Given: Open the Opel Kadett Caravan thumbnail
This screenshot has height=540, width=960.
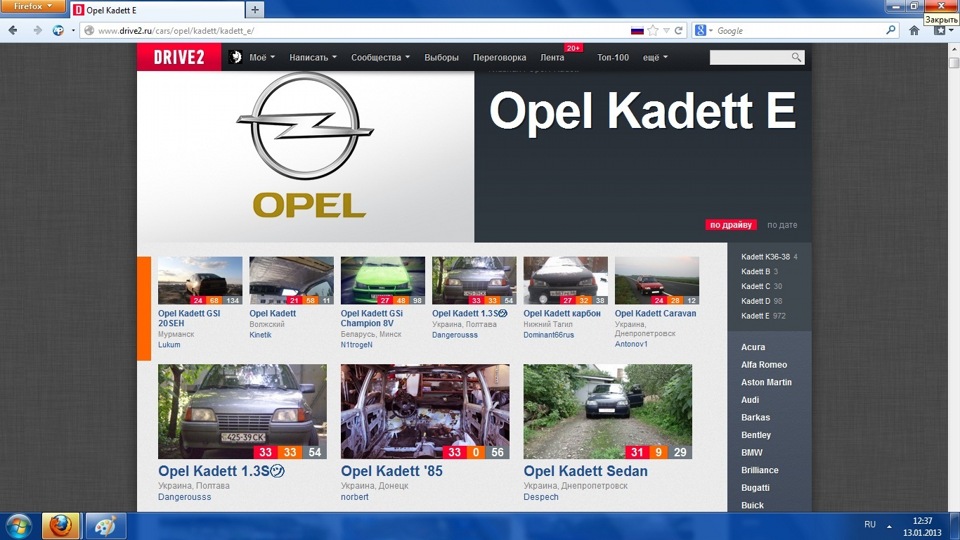Looking at the screenshot, I should [656, 280].
